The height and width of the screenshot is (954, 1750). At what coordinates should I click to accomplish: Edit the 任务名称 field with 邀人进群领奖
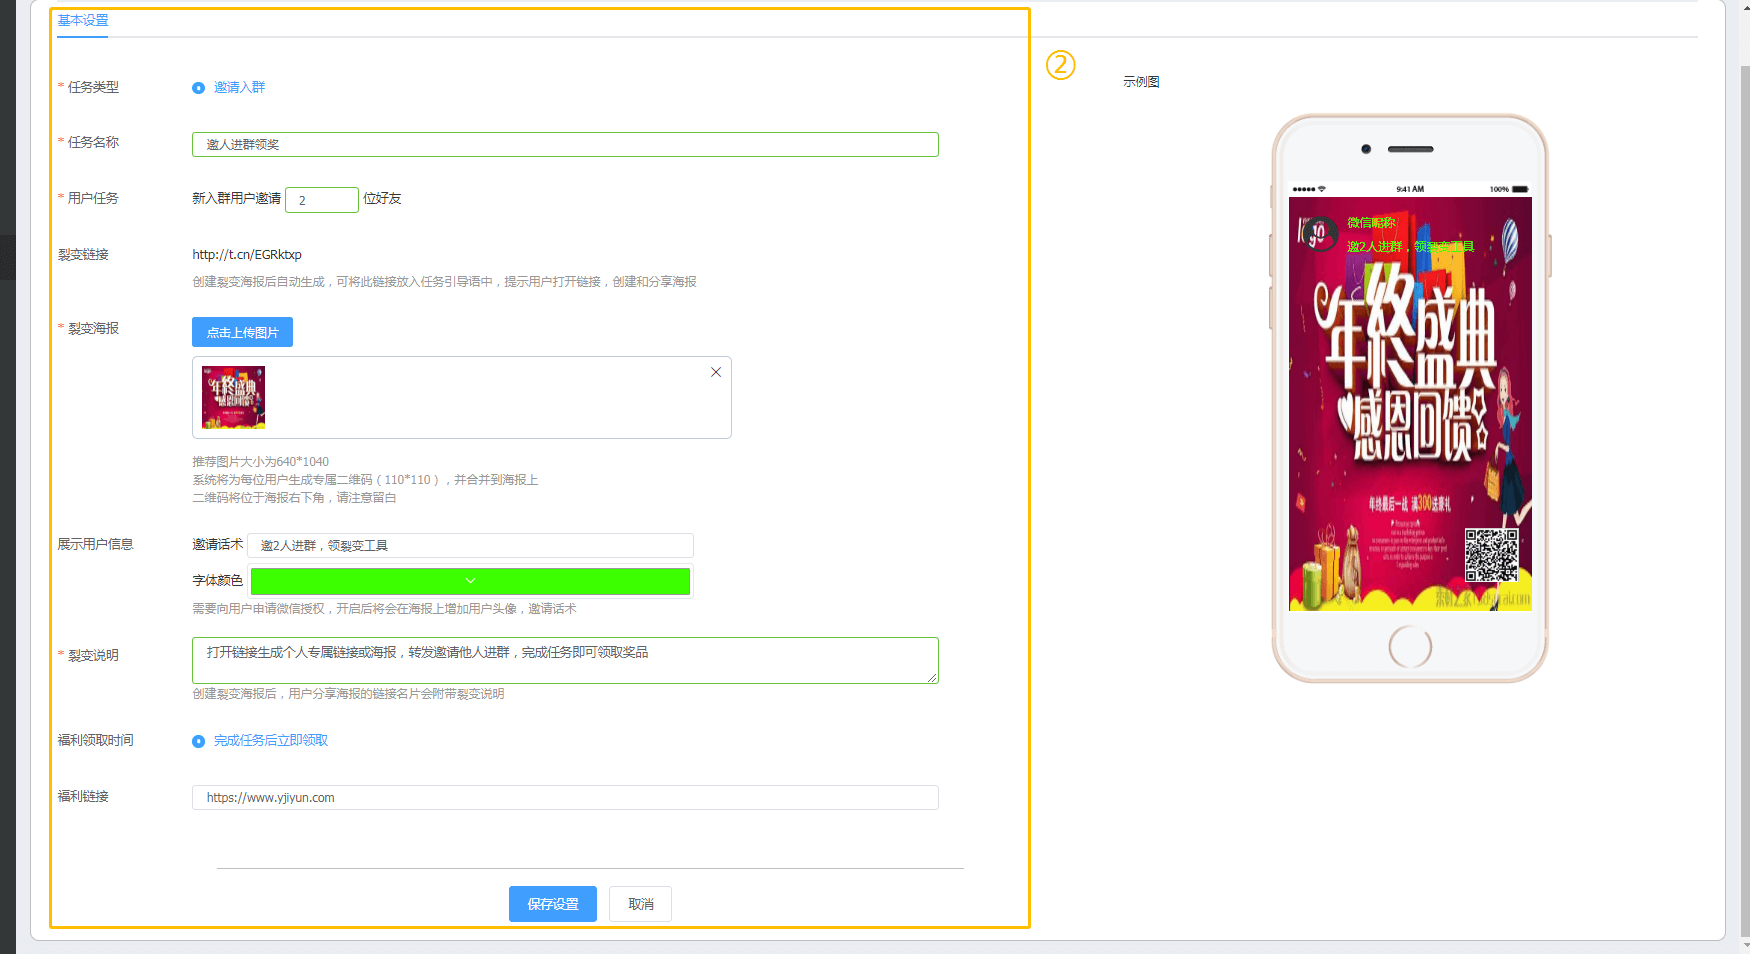[565, 145]
